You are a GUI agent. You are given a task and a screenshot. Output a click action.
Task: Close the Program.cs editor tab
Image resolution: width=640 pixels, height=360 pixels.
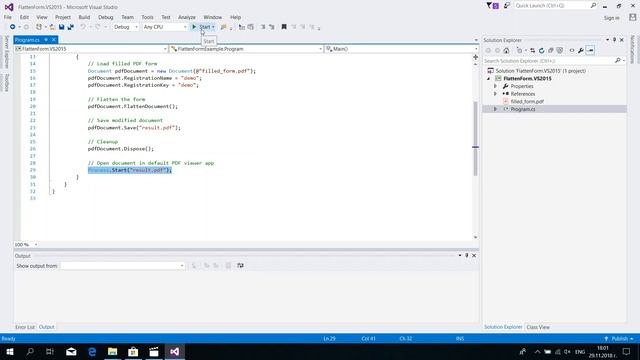53,40
